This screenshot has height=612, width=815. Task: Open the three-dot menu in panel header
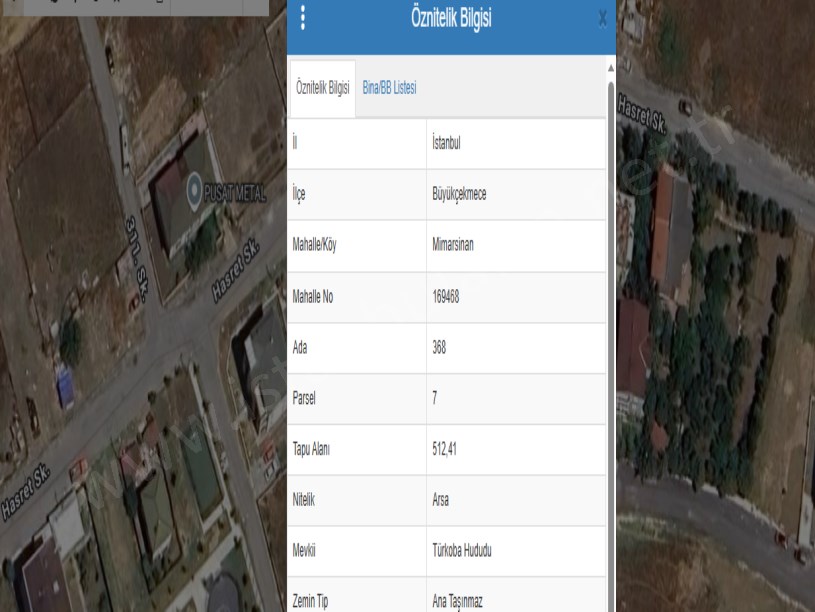click(x=303, y=18)
